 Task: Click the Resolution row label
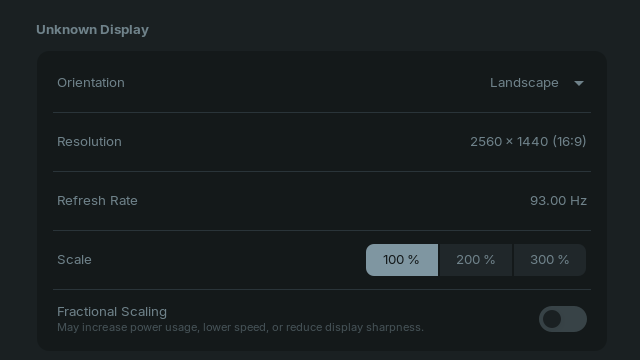[89, 142]
